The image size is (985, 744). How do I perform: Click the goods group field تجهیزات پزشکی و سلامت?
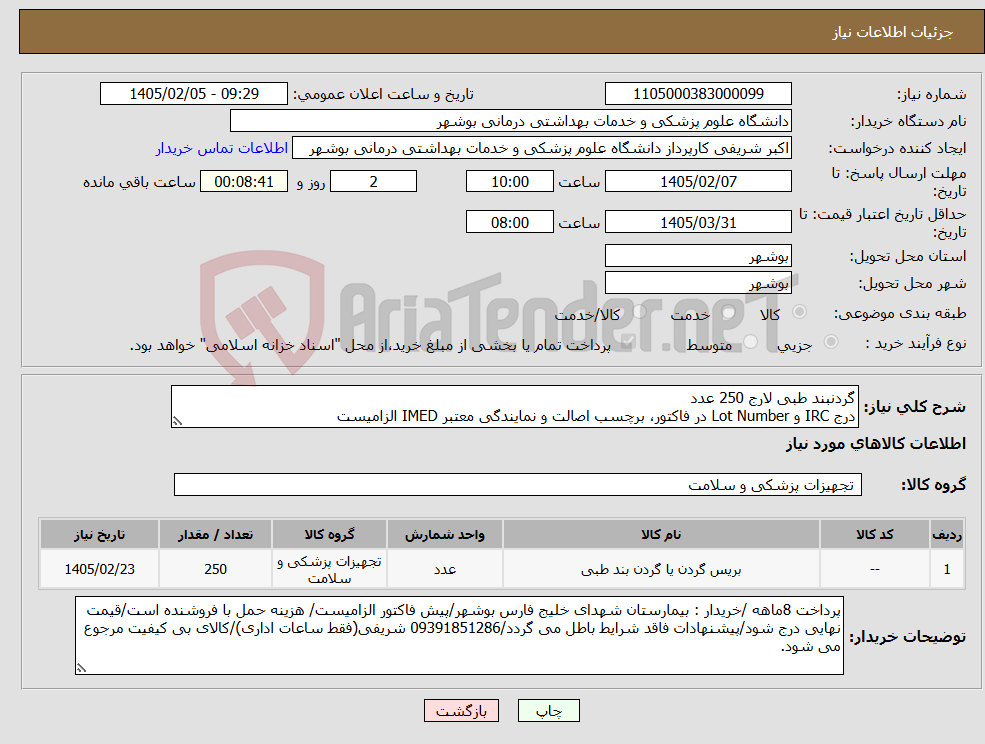coord(518,484)
